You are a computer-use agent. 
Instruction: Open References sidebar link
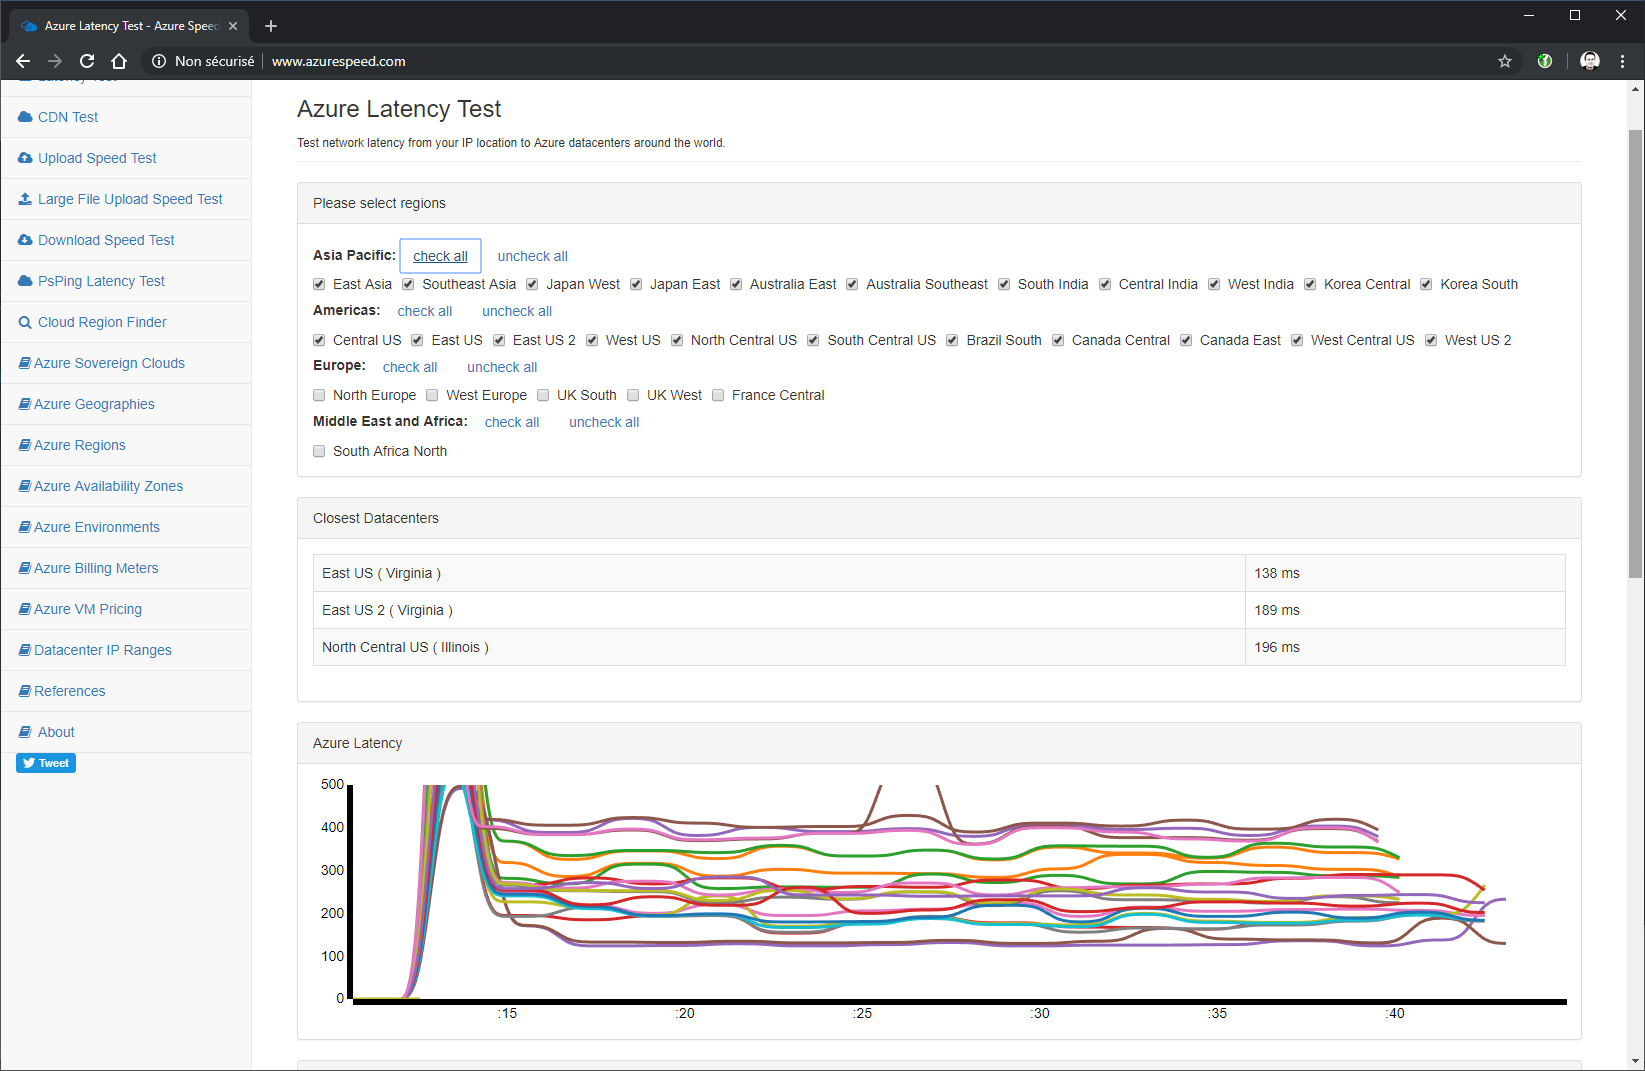pyautogui.click(x=69, y=691)
